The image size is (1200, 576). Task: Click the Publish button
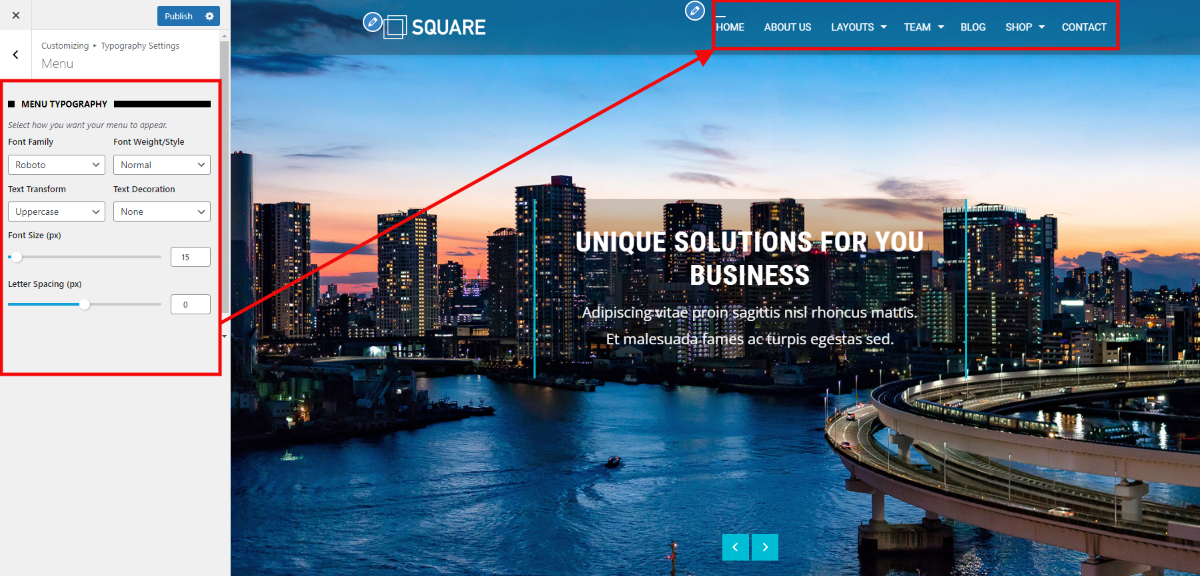[x=179, y=16]
